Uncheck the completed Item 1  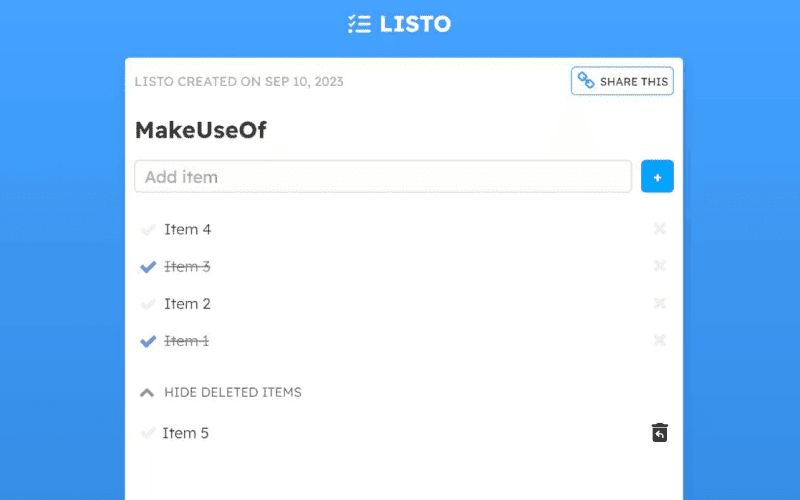(x=148, y=341)
